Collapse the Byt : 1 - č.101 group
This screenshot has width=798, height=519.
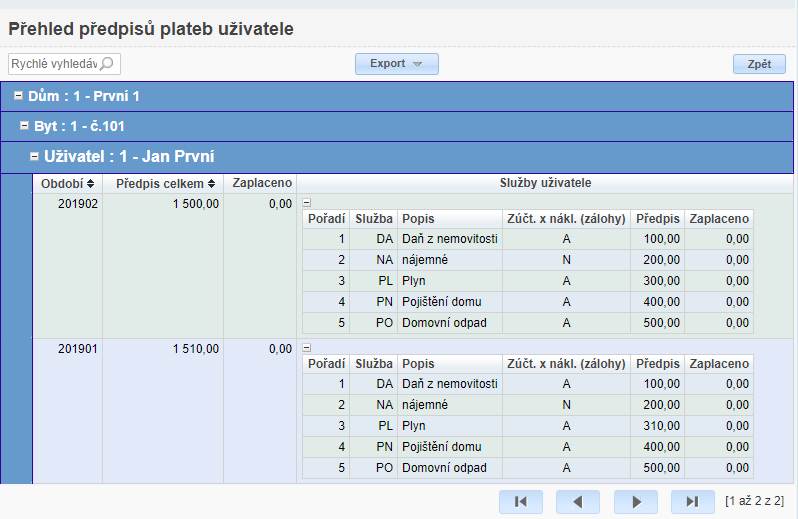tap(24, 126)
